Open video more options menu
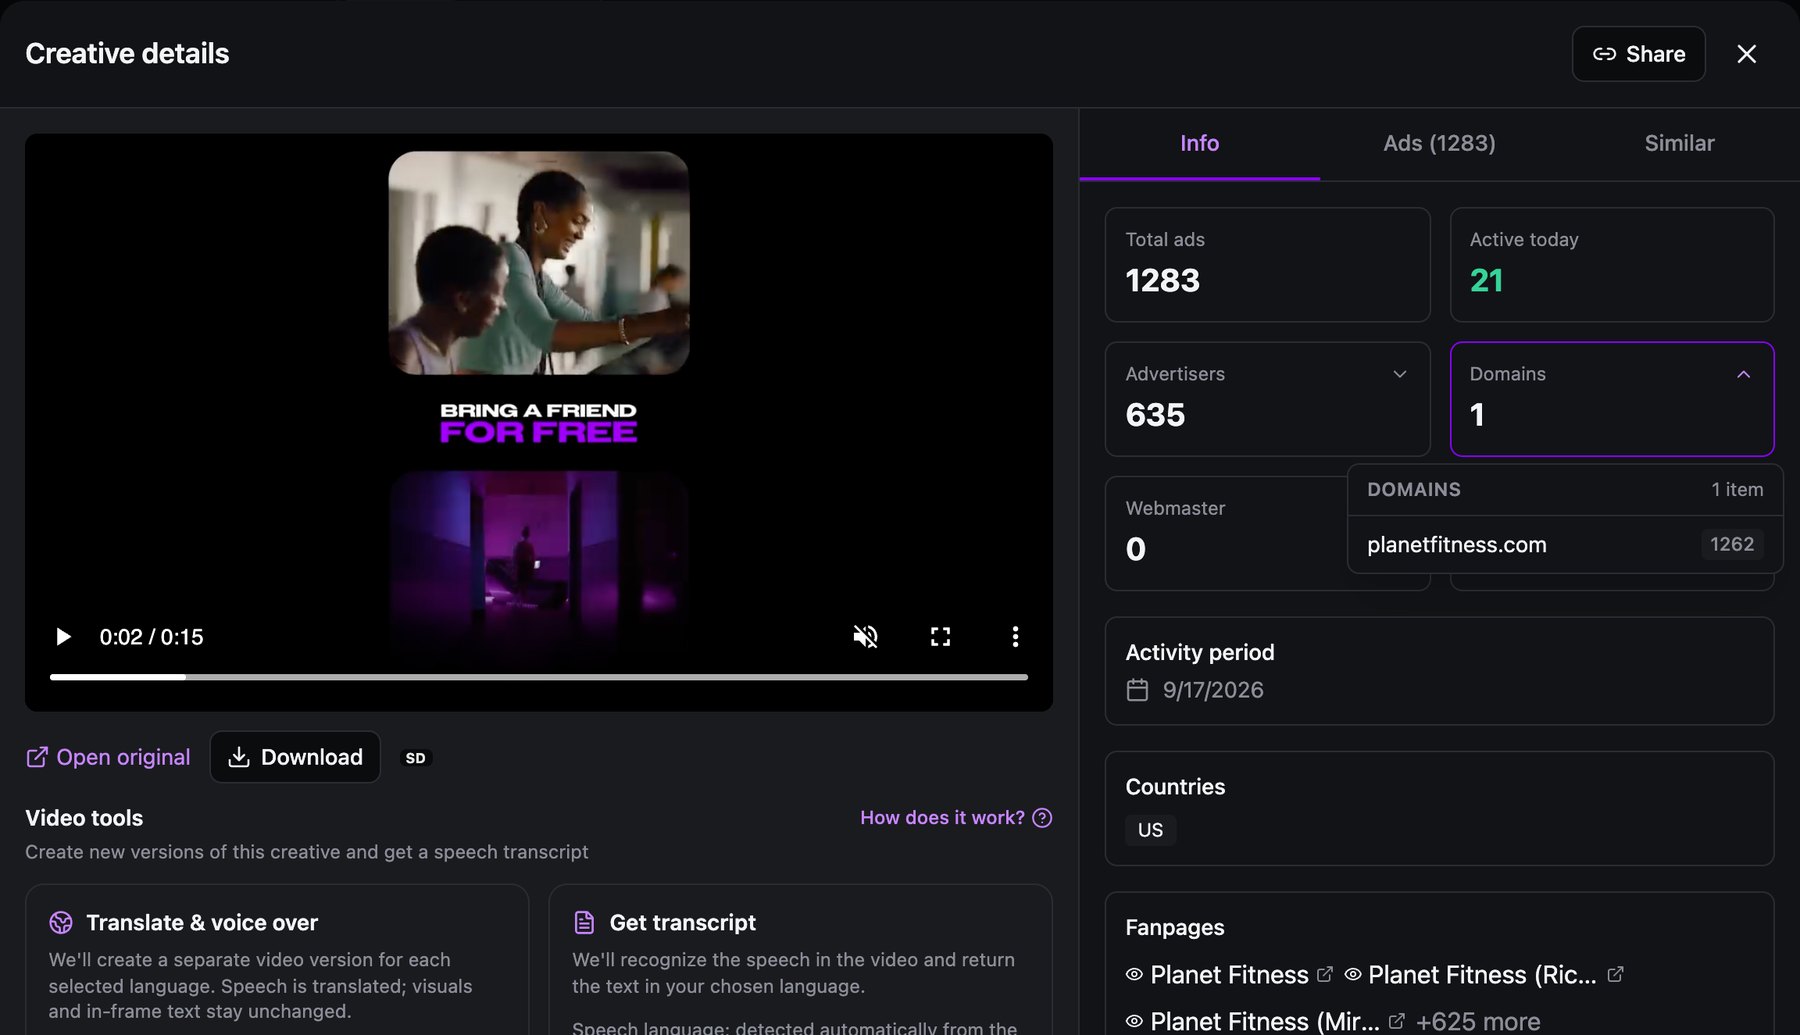This screenshot has width=1800, height=1035. (1015, 637)
